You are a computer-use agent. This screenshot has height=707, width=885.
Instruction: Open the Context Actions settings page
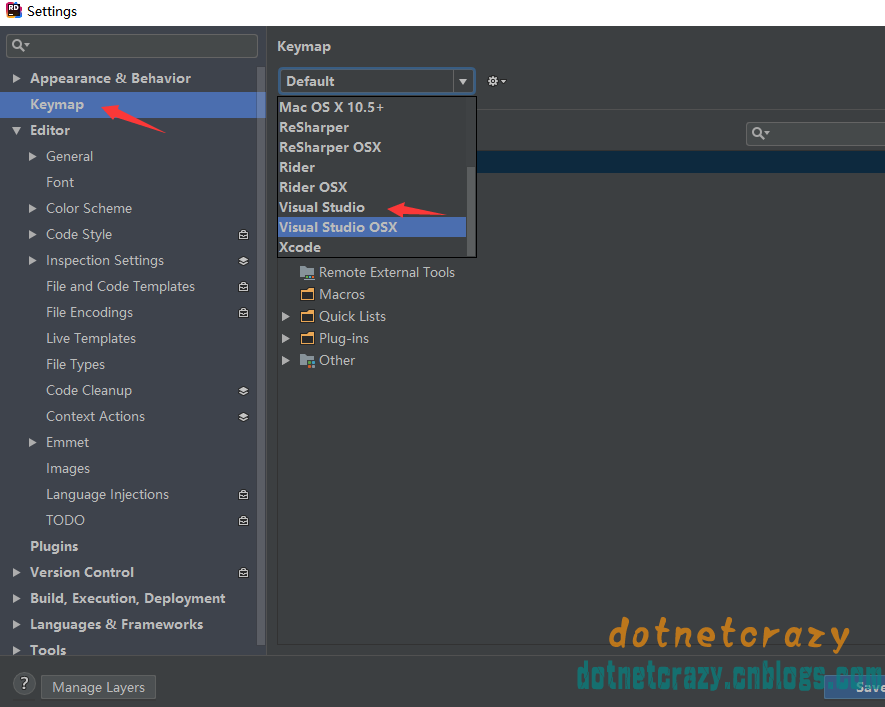pyautogui.click(x=95, y=416)
